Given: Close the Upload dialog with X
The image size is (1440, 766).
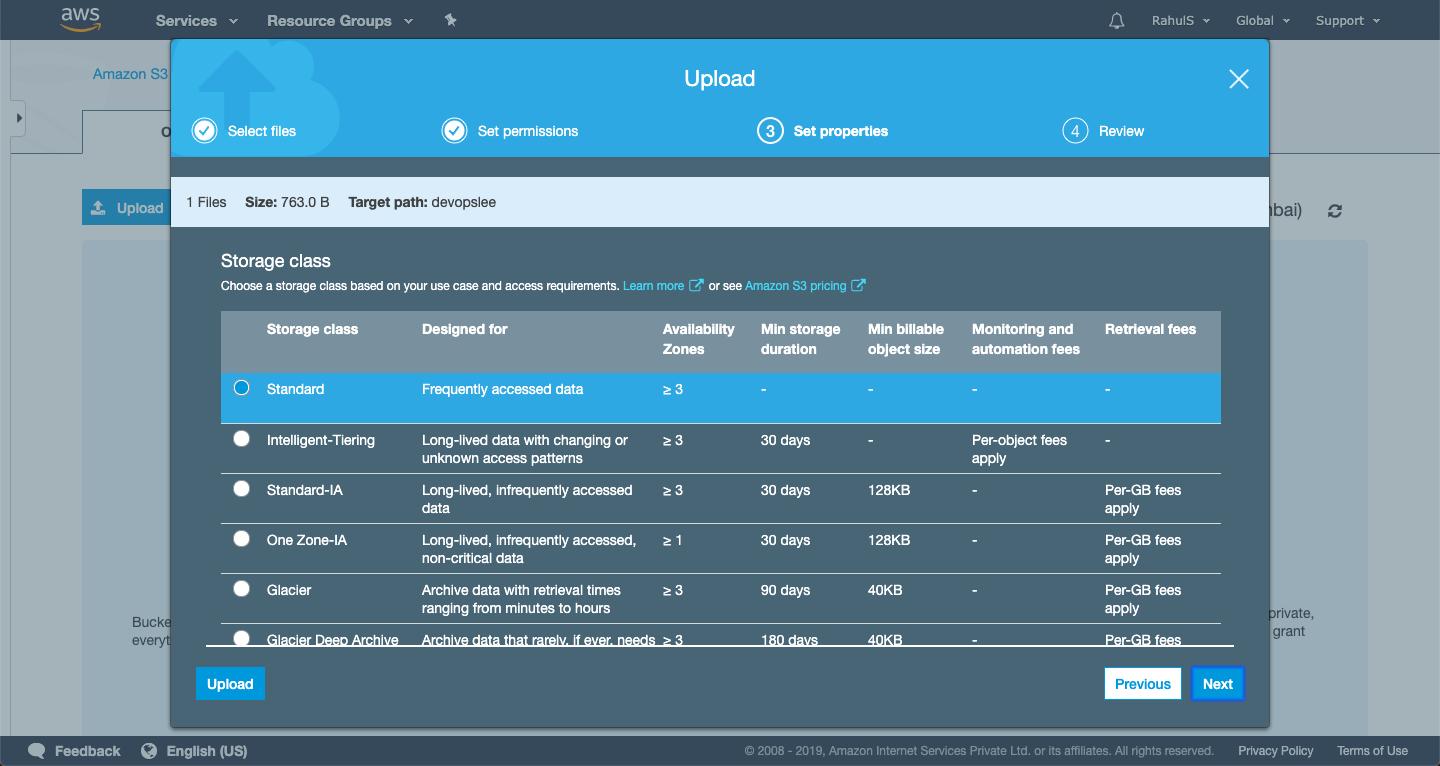Looking at the screenshot, I should [1238, 79].
